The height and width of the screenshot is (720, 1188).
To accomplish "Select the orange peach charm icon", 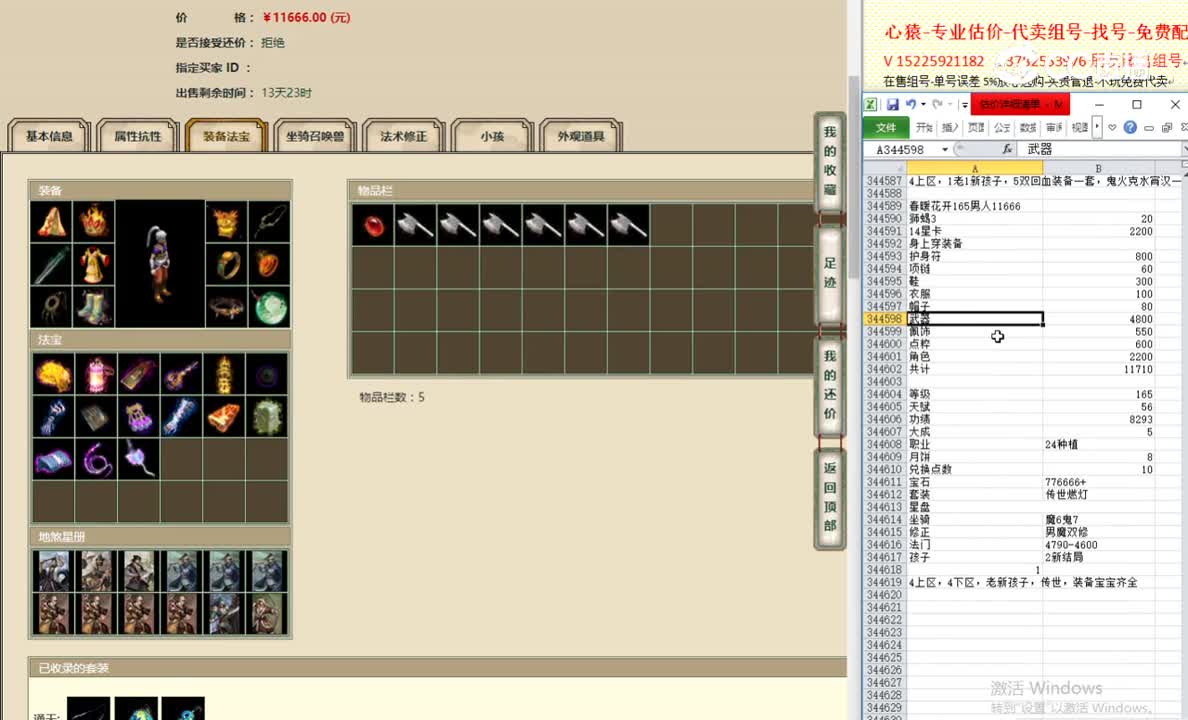I will (269, 265).
